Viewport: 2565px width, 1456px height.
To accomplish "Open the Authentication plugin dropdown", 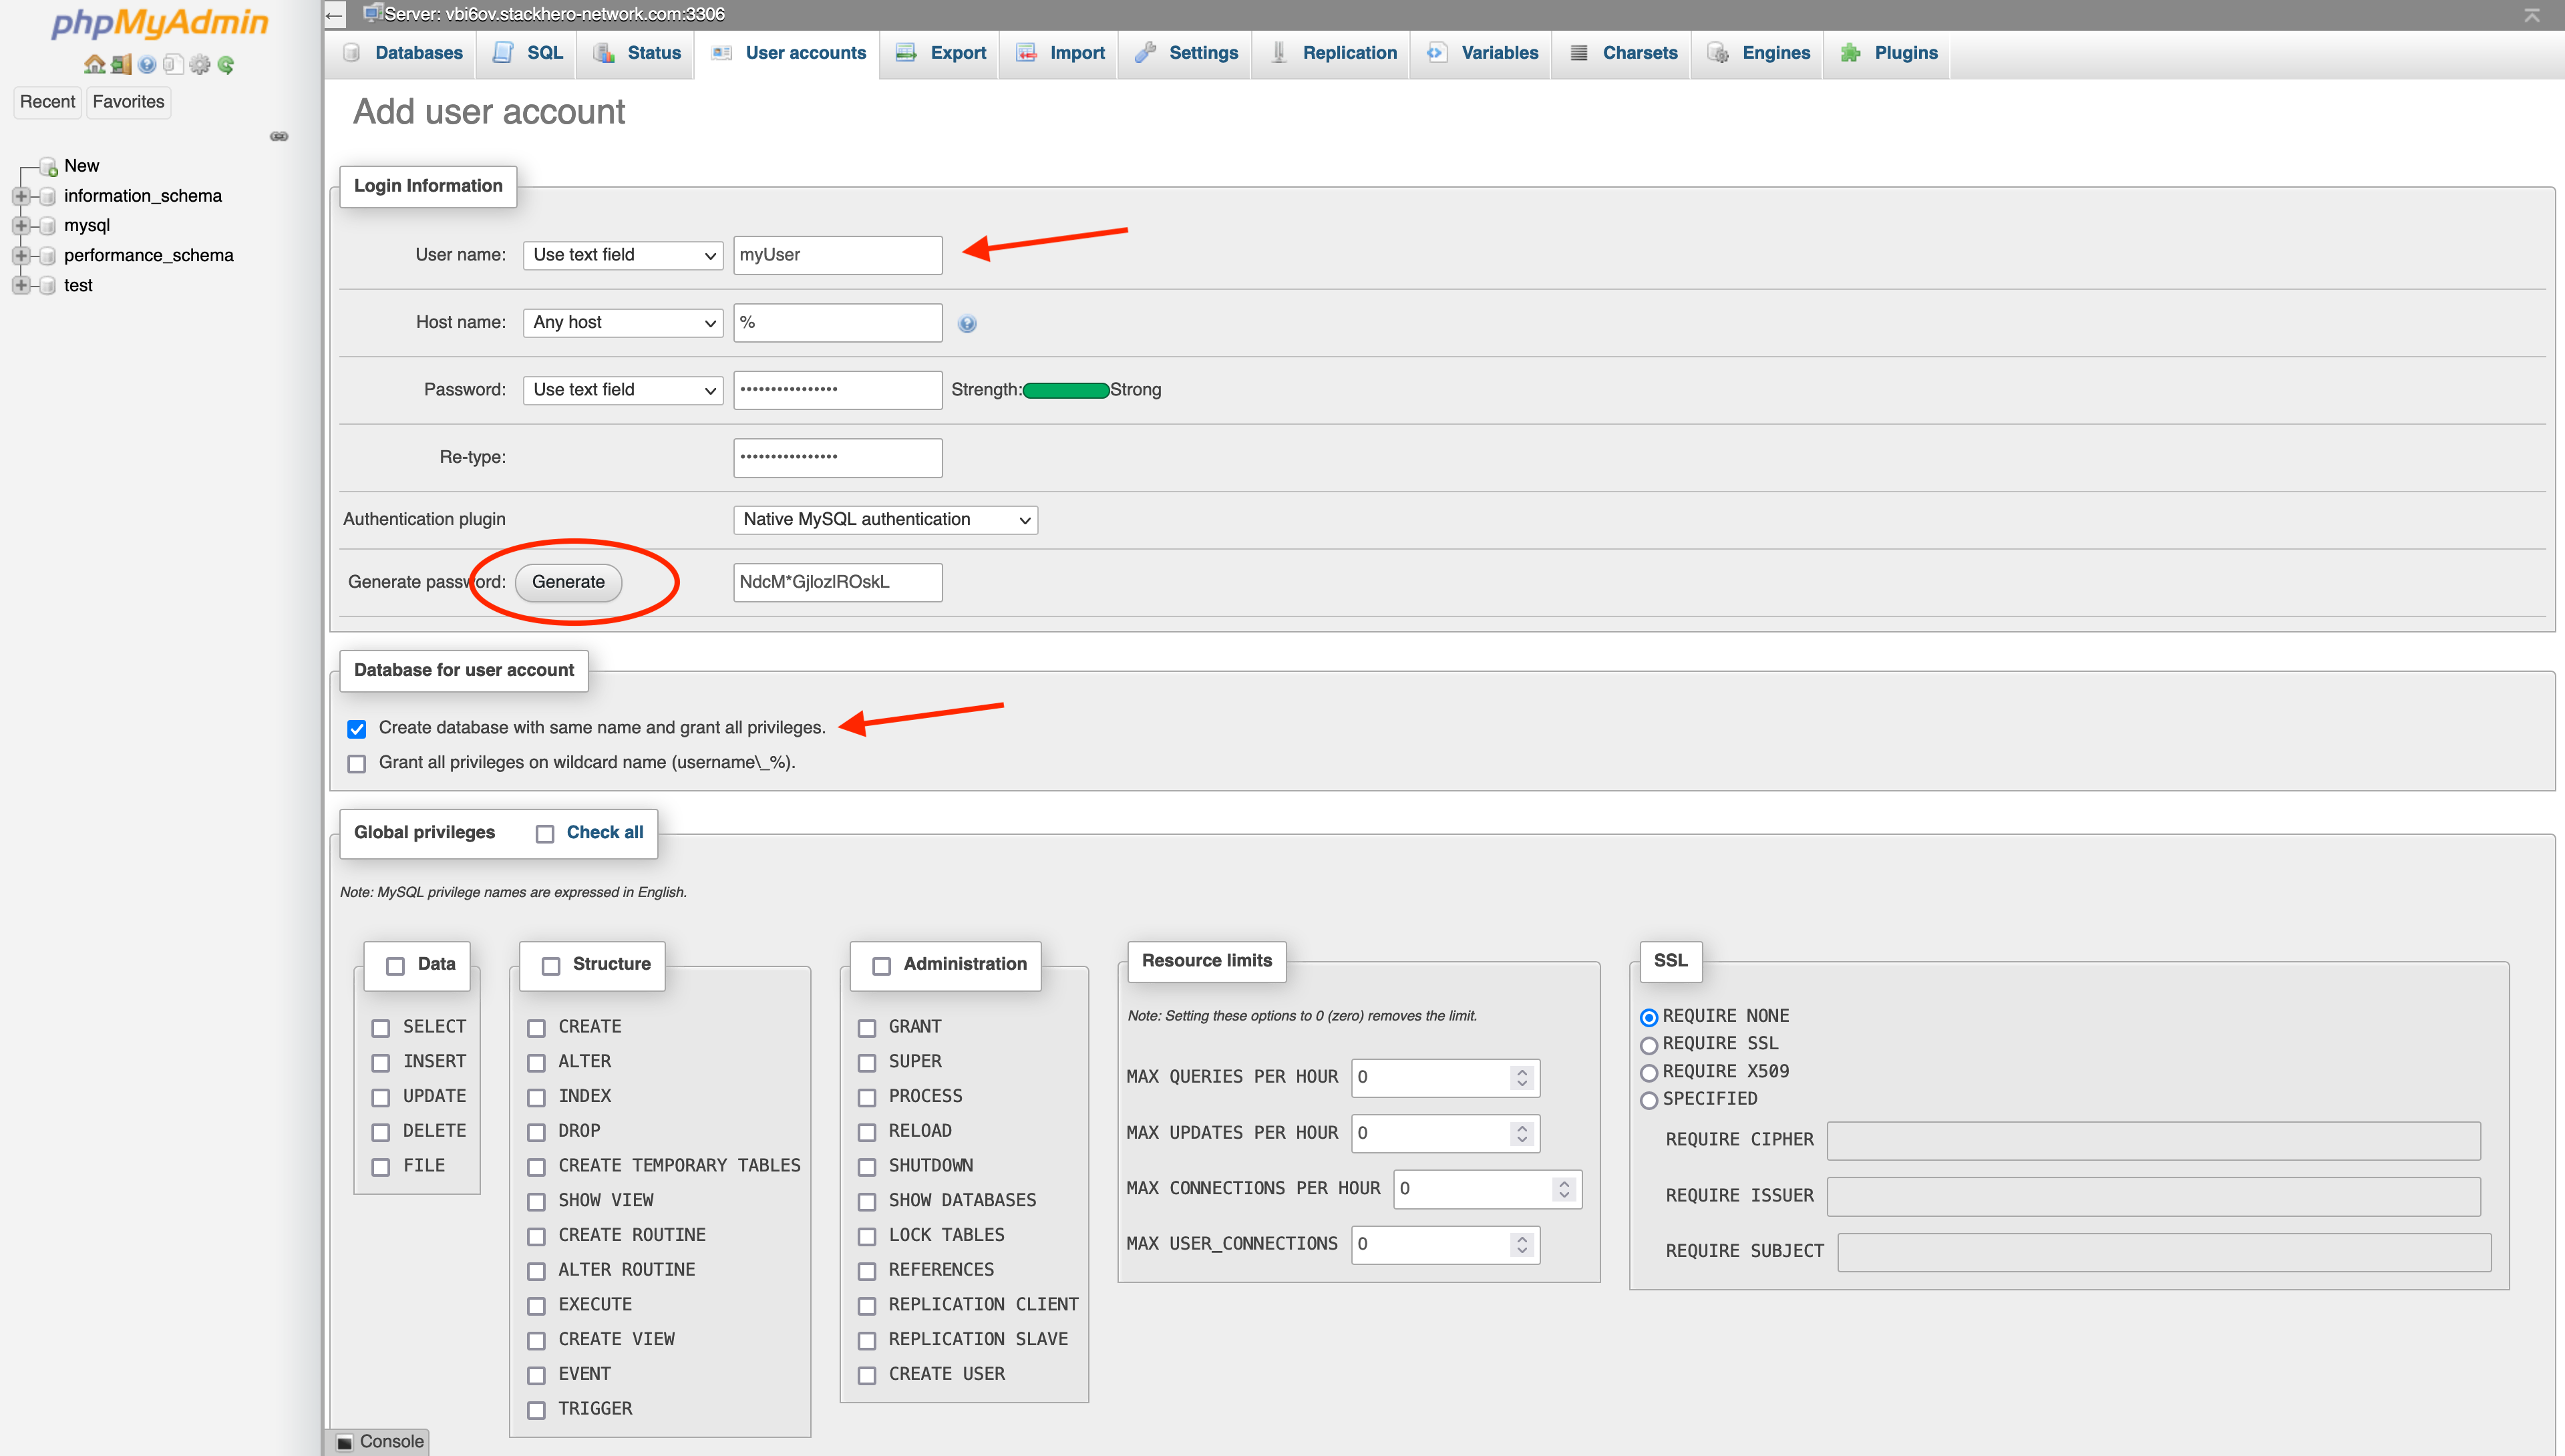I will coord(884,519).
